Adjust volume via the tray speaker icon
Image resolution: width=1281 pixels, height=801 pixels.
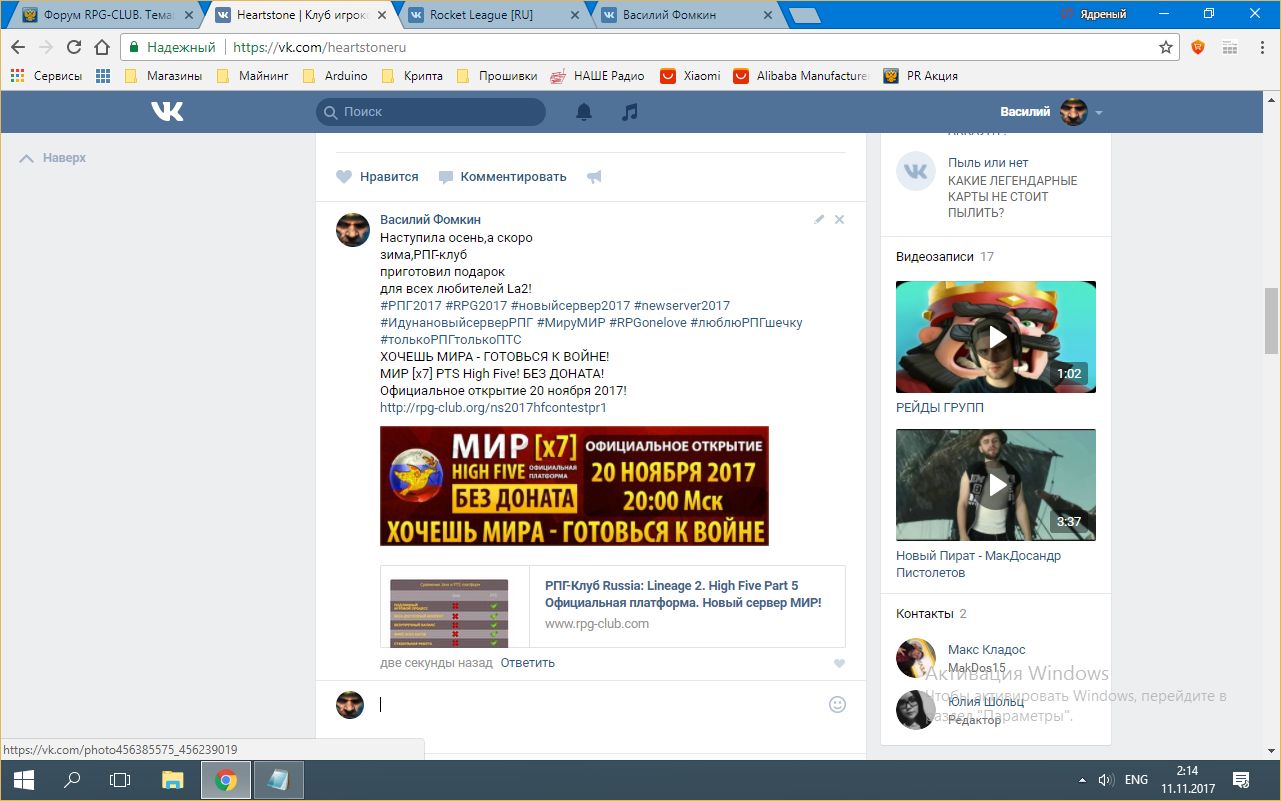coord(1106,780)
